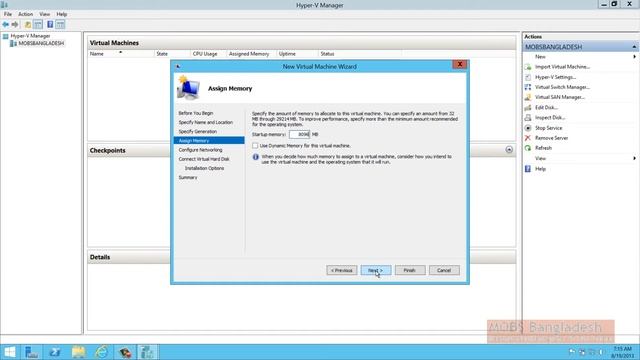Expand the New submenu arrow in Actions
Image resolution: width=640 pixels, height=360 pixels.
tap(634, 57)
